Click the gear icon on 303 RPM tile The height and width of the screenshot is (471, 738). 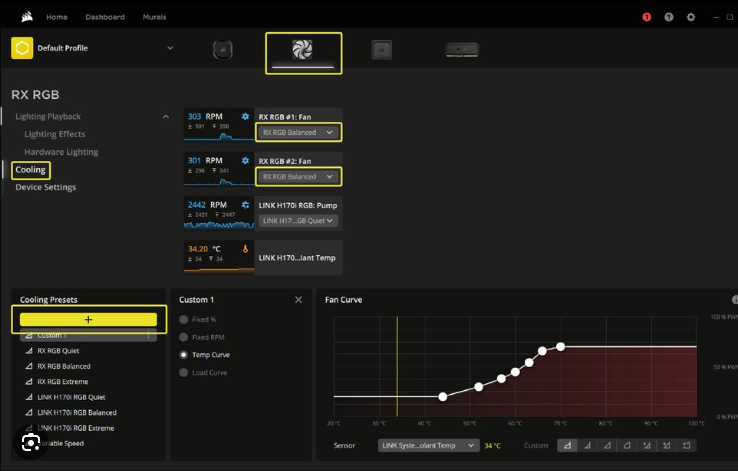click(x=245, y=116)
